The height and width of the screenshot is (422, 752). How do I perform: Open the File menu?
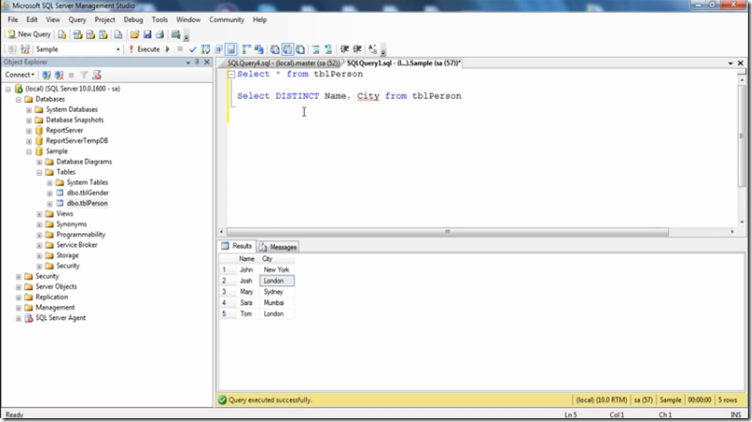13,20
